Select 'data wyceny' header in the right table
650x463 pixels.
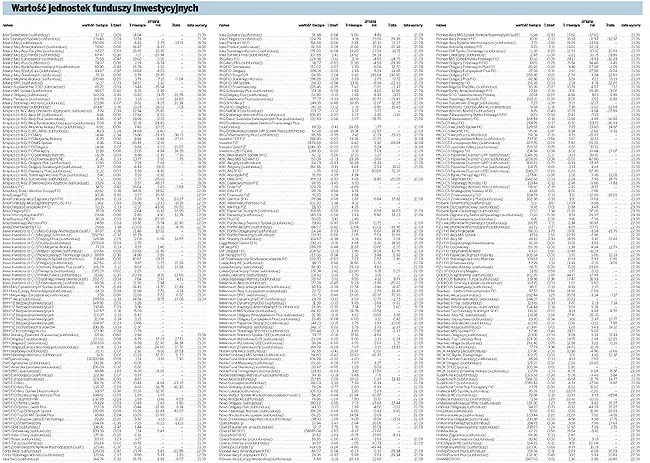pos(631,25)
